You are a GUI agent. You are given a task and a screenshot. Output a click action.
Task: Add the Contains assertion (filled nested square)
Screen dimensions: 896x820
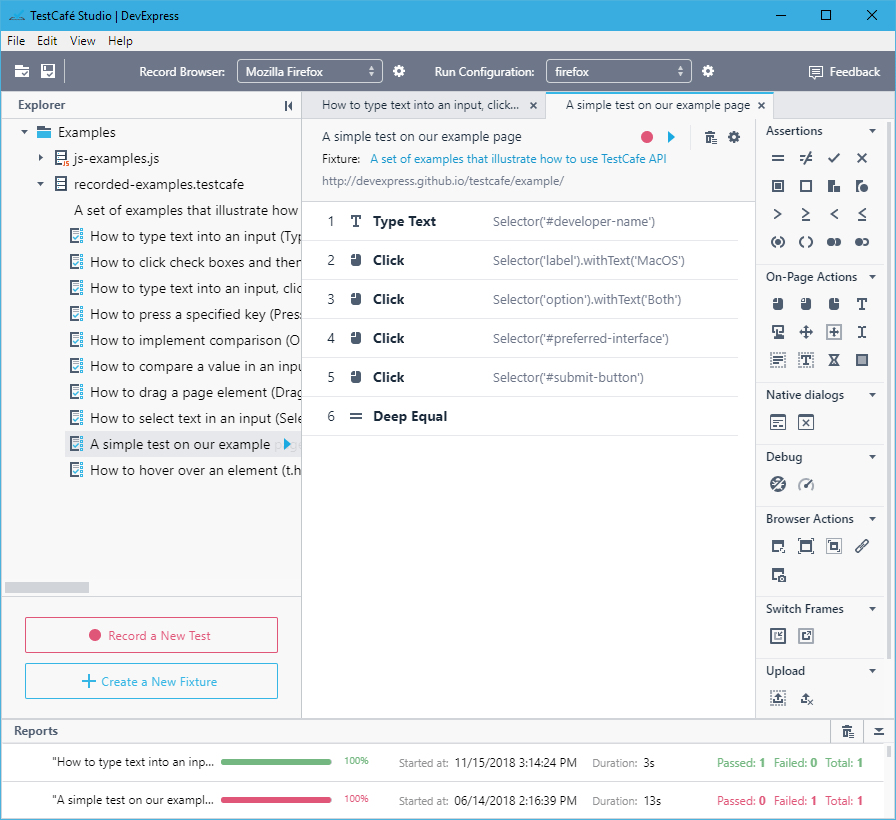point(778,186)
